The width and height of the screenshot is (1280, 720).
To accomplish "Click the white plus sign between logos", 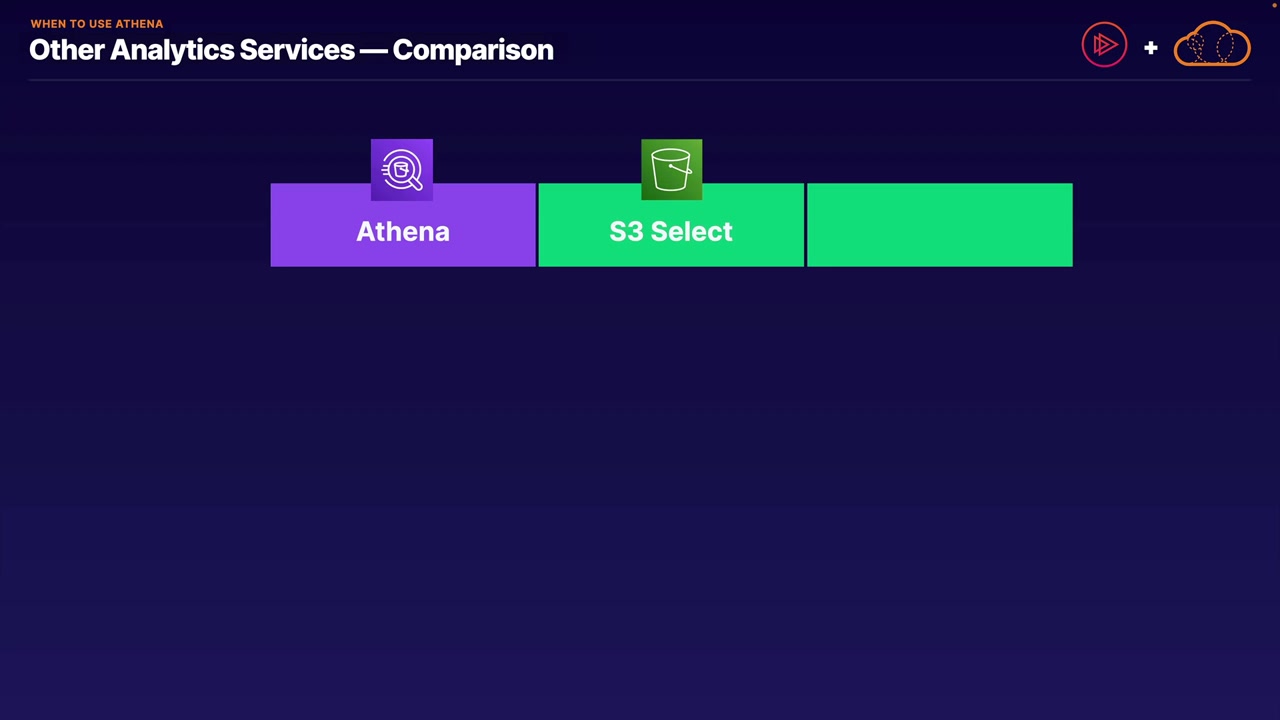I will pyautogui.click(x=1151, y=47).
